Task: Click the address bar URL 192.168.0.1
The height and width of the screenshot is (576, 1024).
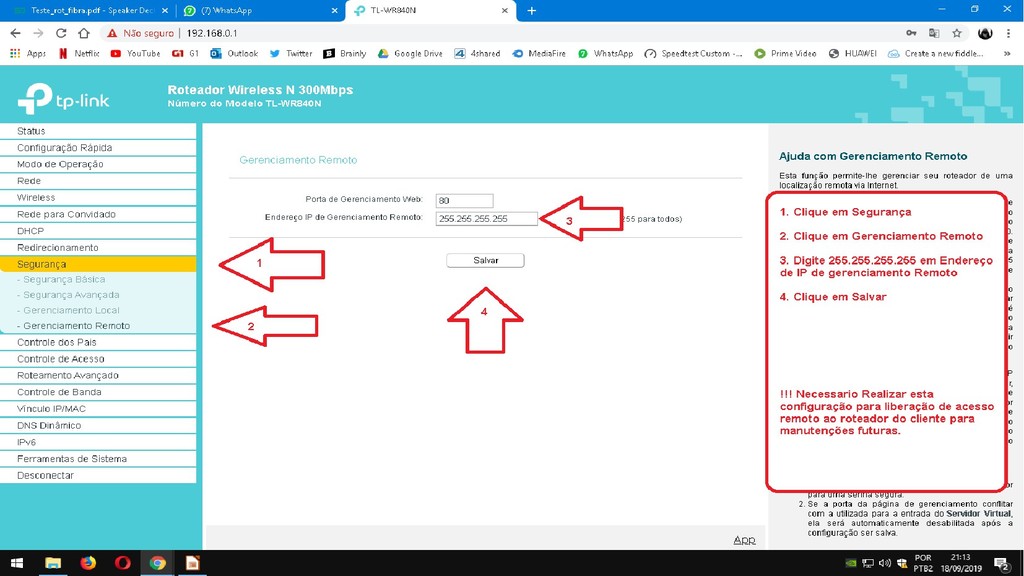Action: (212, 33)
